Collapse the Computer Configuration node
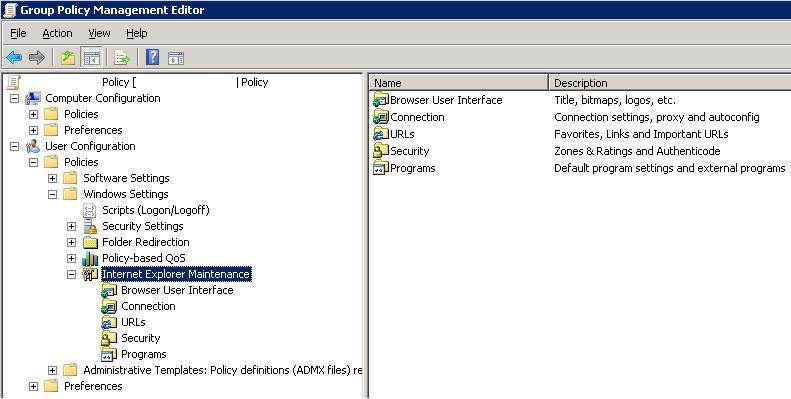This screenshot has height=399, width=791. click(15, 98)
